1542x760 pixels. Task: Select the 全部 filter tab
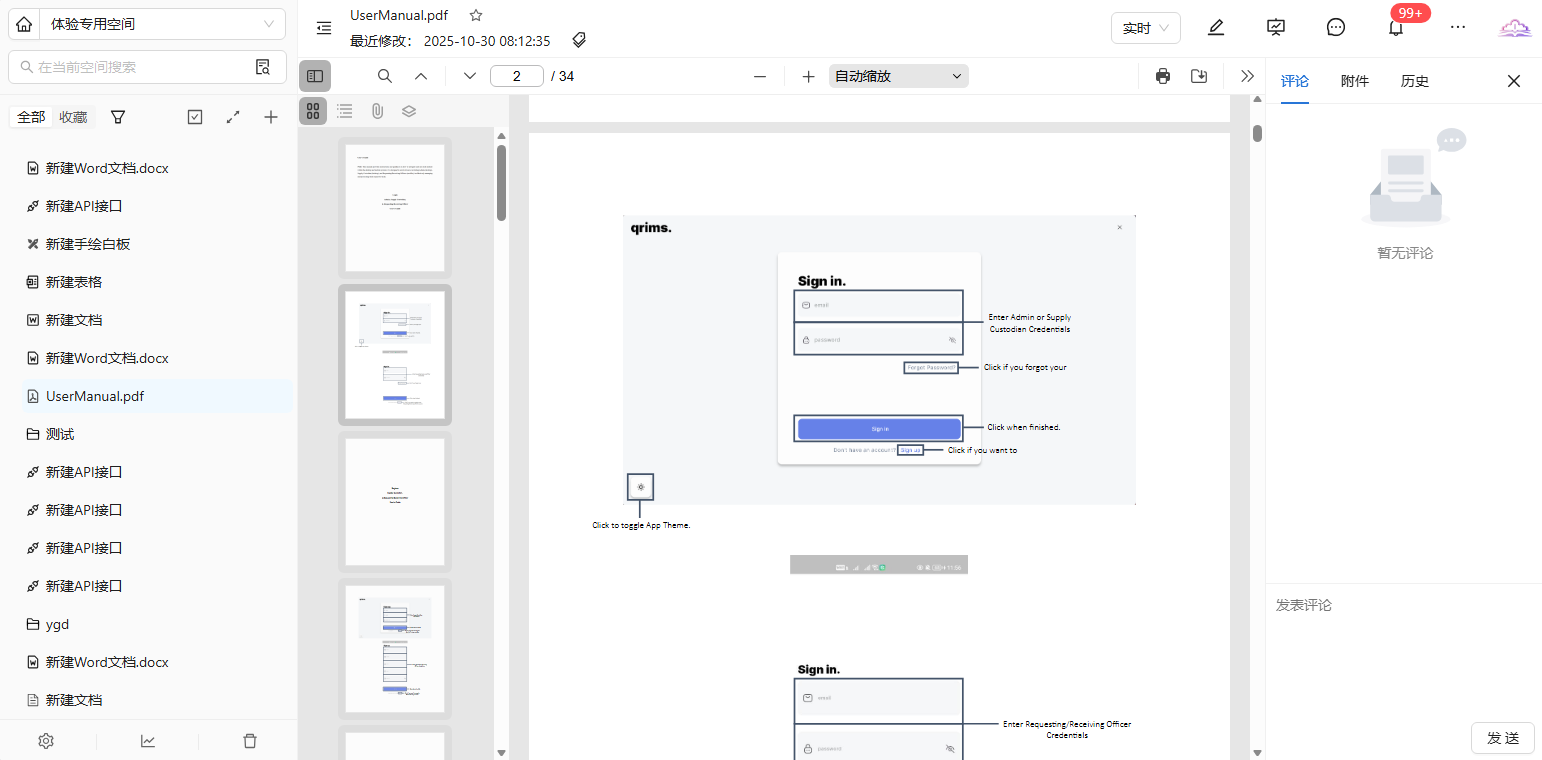(x=31, y=117)
